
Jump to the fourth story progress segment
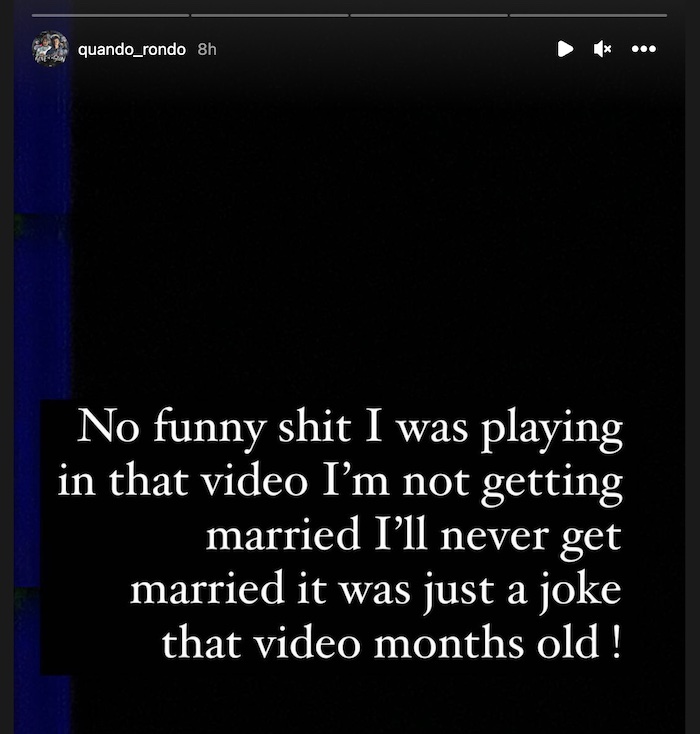[588, 15]
